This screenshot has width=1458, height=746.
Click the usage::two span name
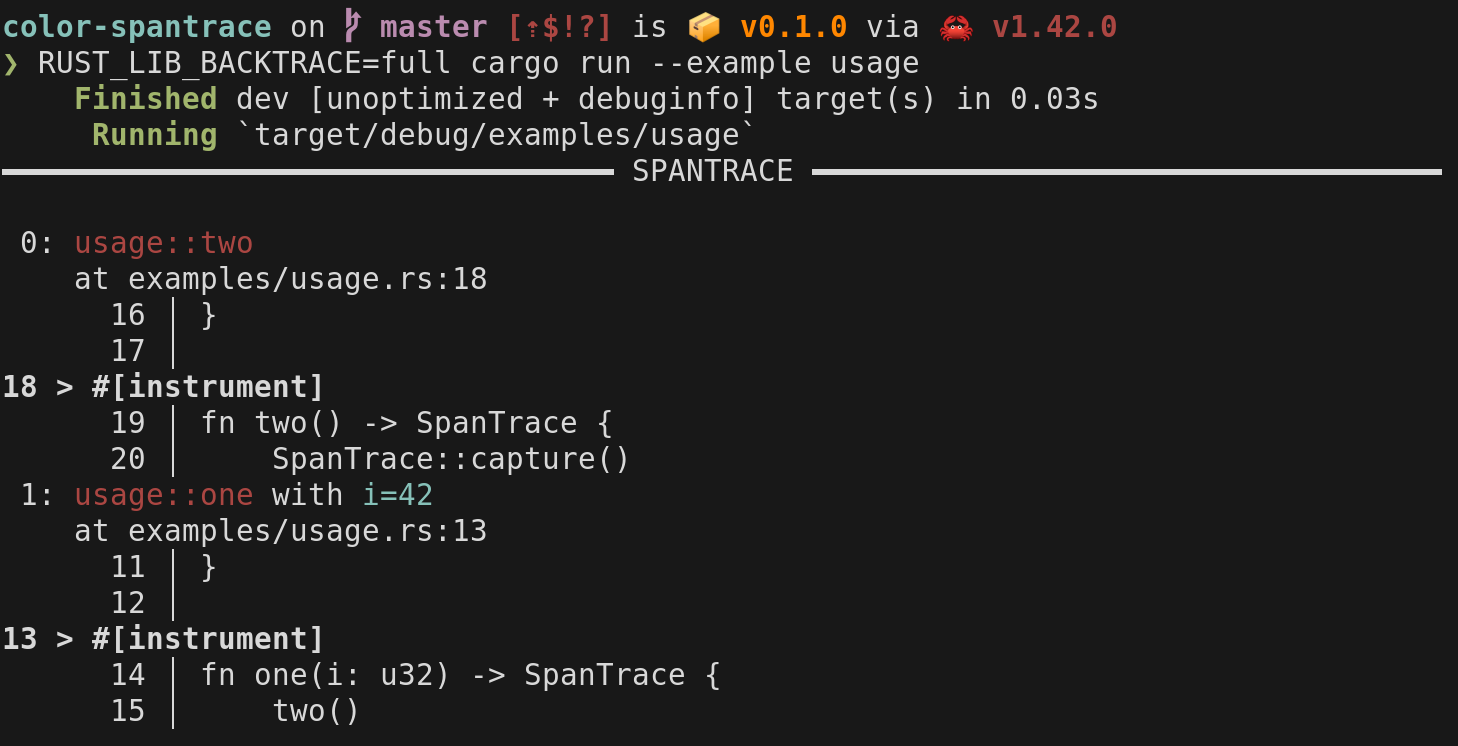(164, 243)
